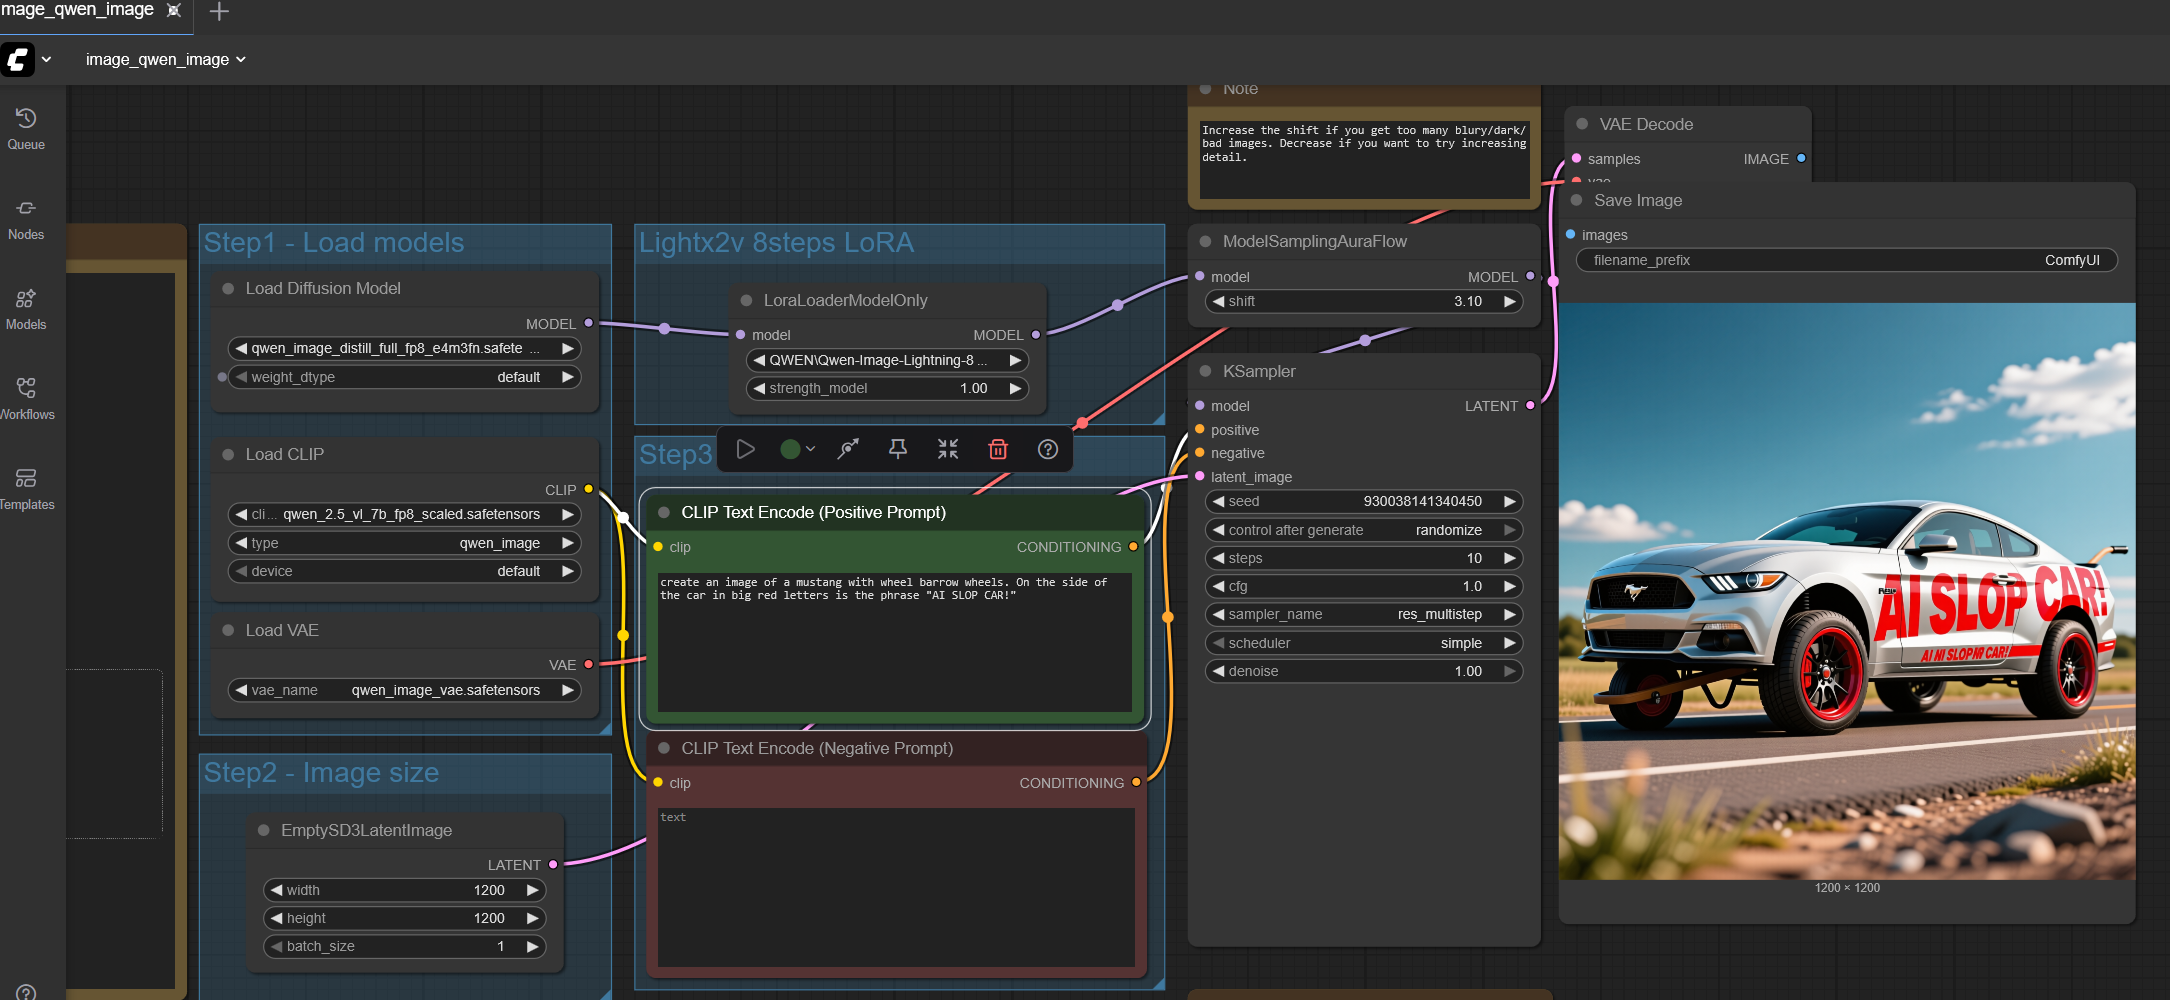Click the generated mustang image preview
This screenshot has height=1000, width=2170.
1847,591
